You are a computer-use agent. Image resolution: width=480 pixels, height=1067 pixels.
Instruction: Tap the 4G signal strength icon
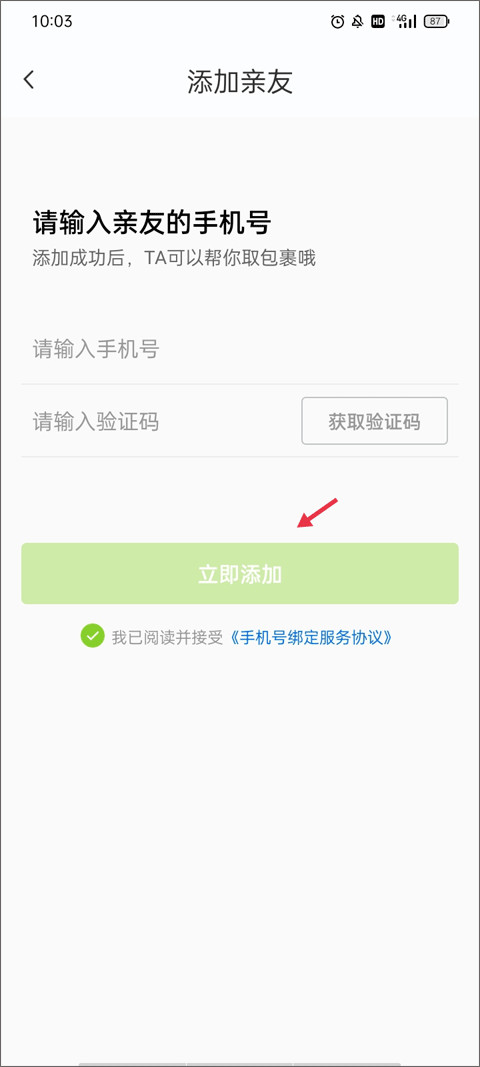point(406,22)
